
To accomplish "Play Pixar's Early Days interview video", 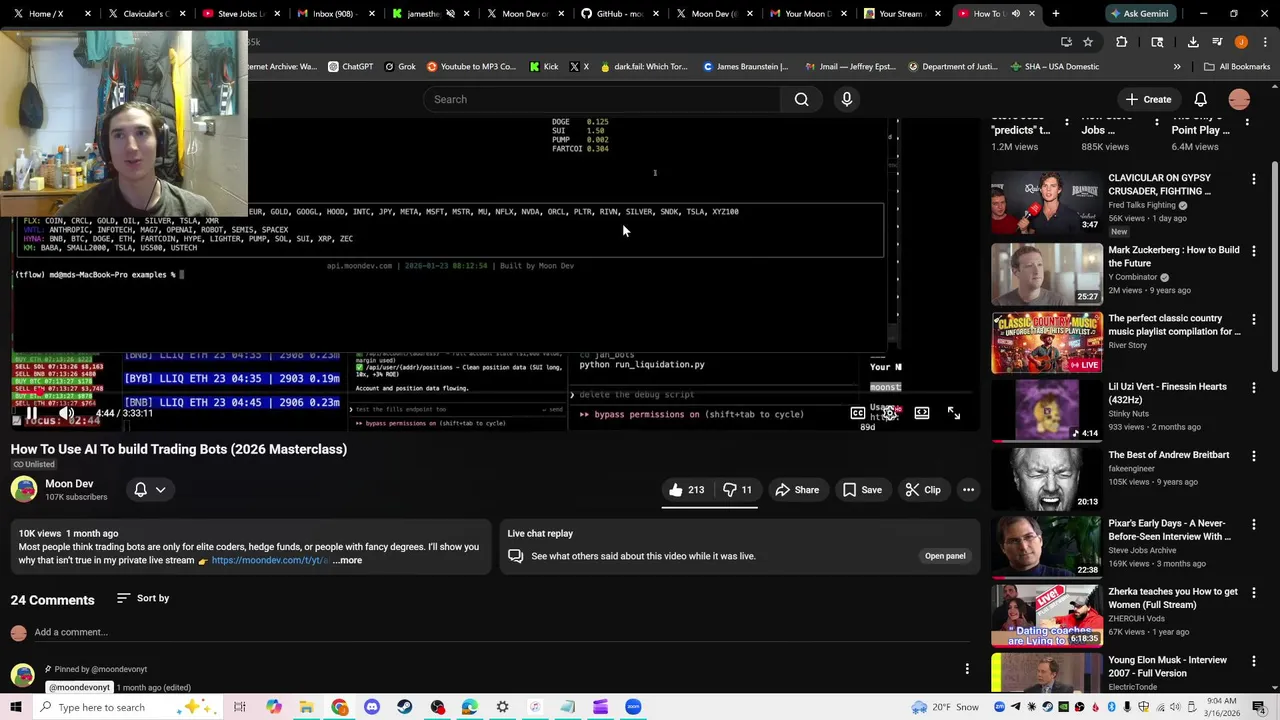I will [x=1047, y=546].
